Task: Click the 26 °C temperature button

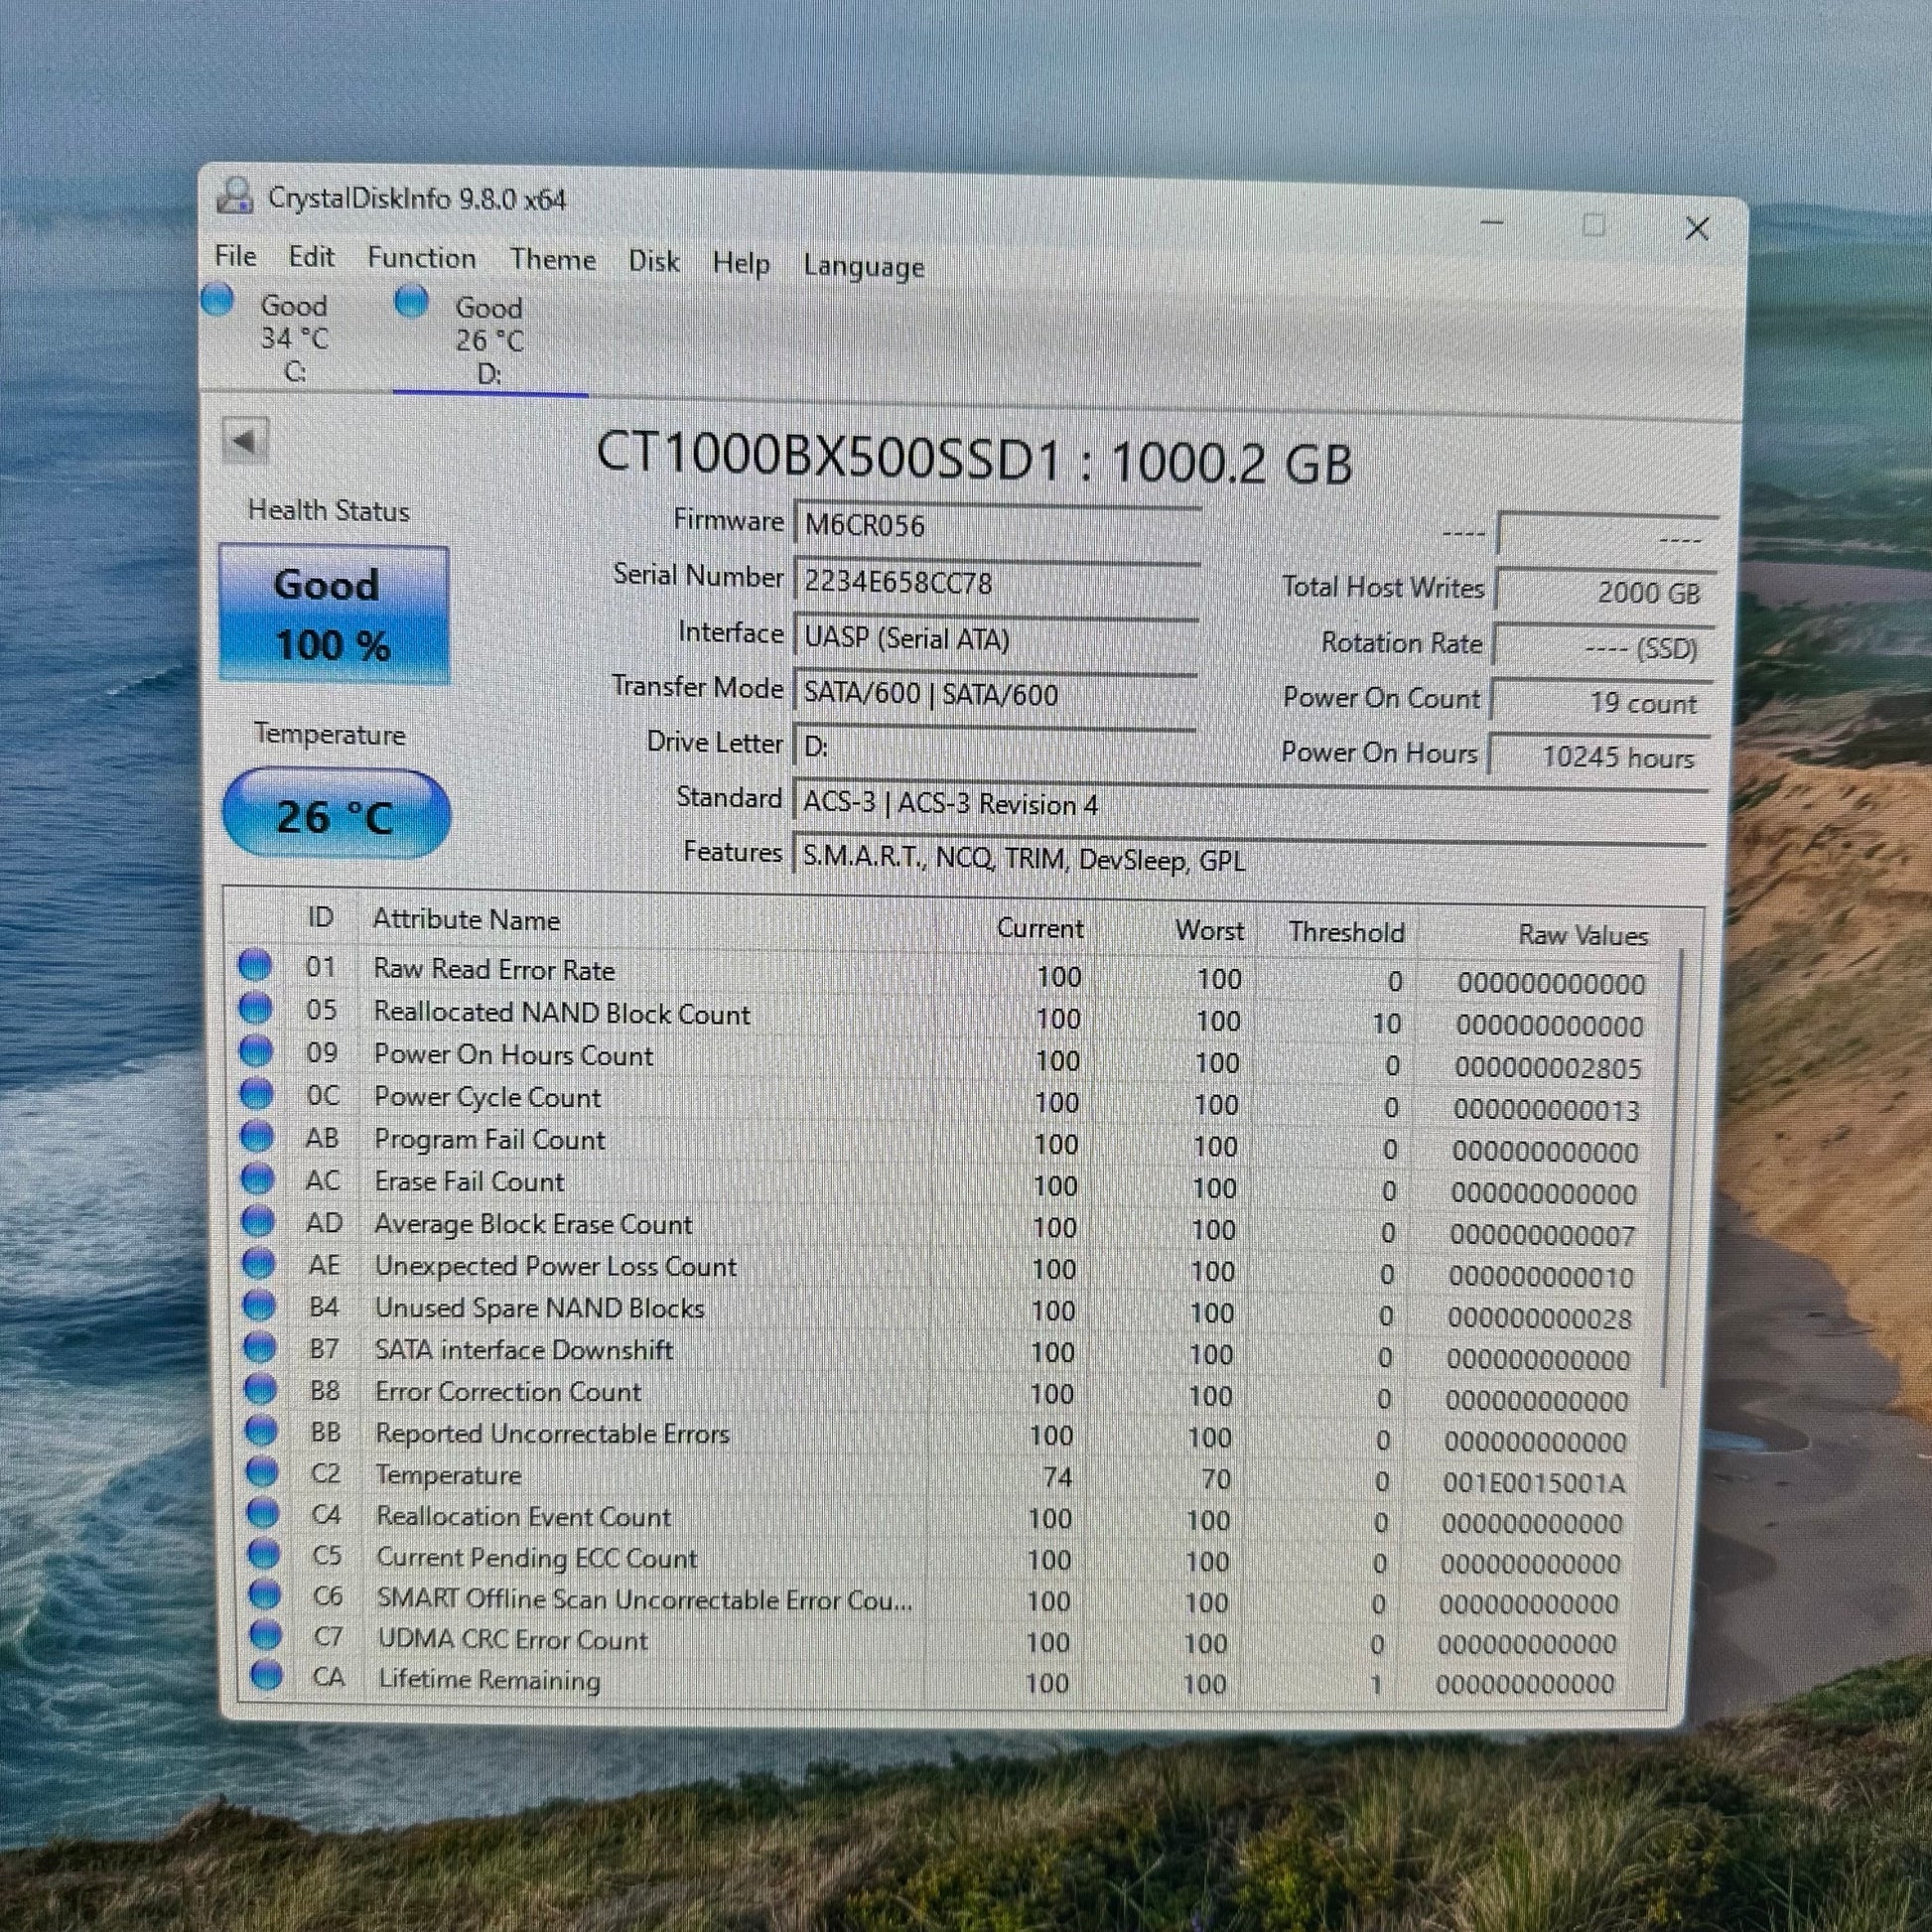Action: pos(336,814)
